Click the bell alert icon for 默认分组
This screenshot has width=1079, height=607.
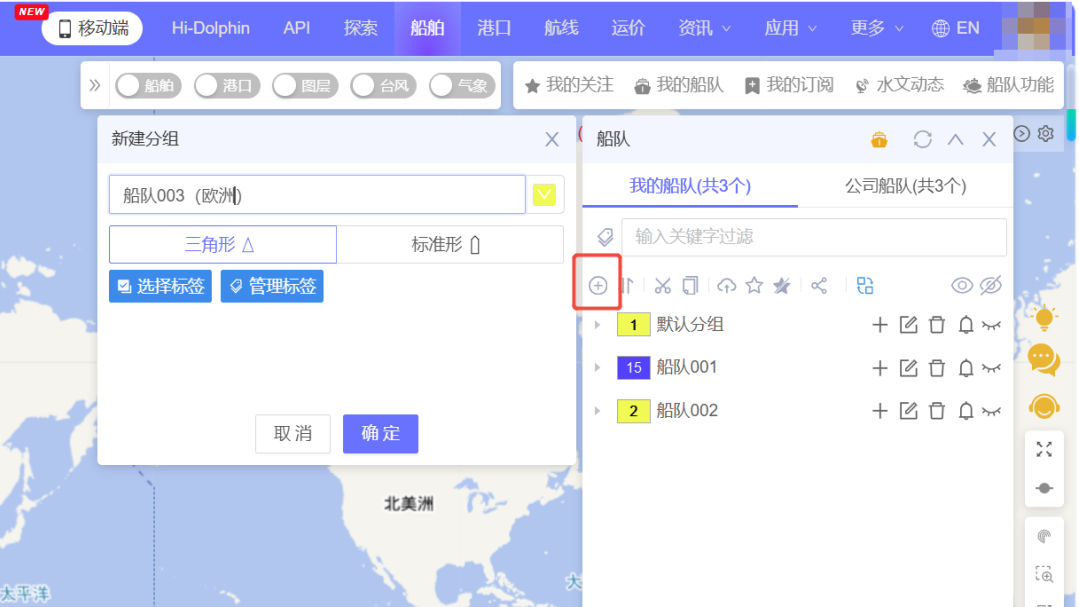(x=966, y=325)
